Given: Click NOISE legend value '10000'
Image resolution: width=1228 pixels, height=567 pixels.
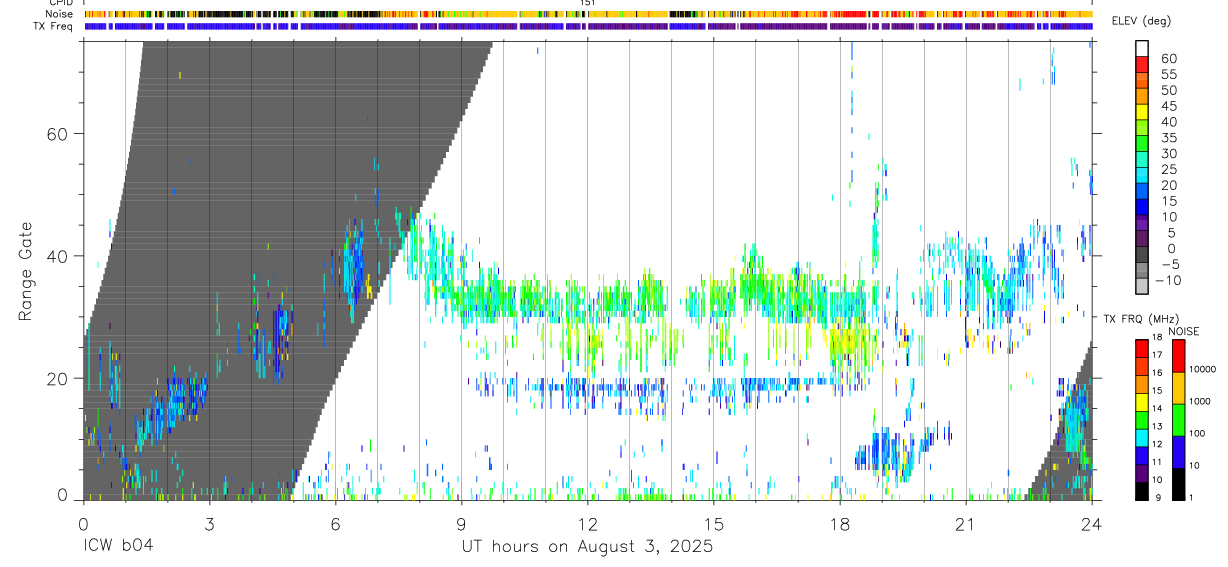Looking at the screenshot, I should click(x=1201, y=369).
